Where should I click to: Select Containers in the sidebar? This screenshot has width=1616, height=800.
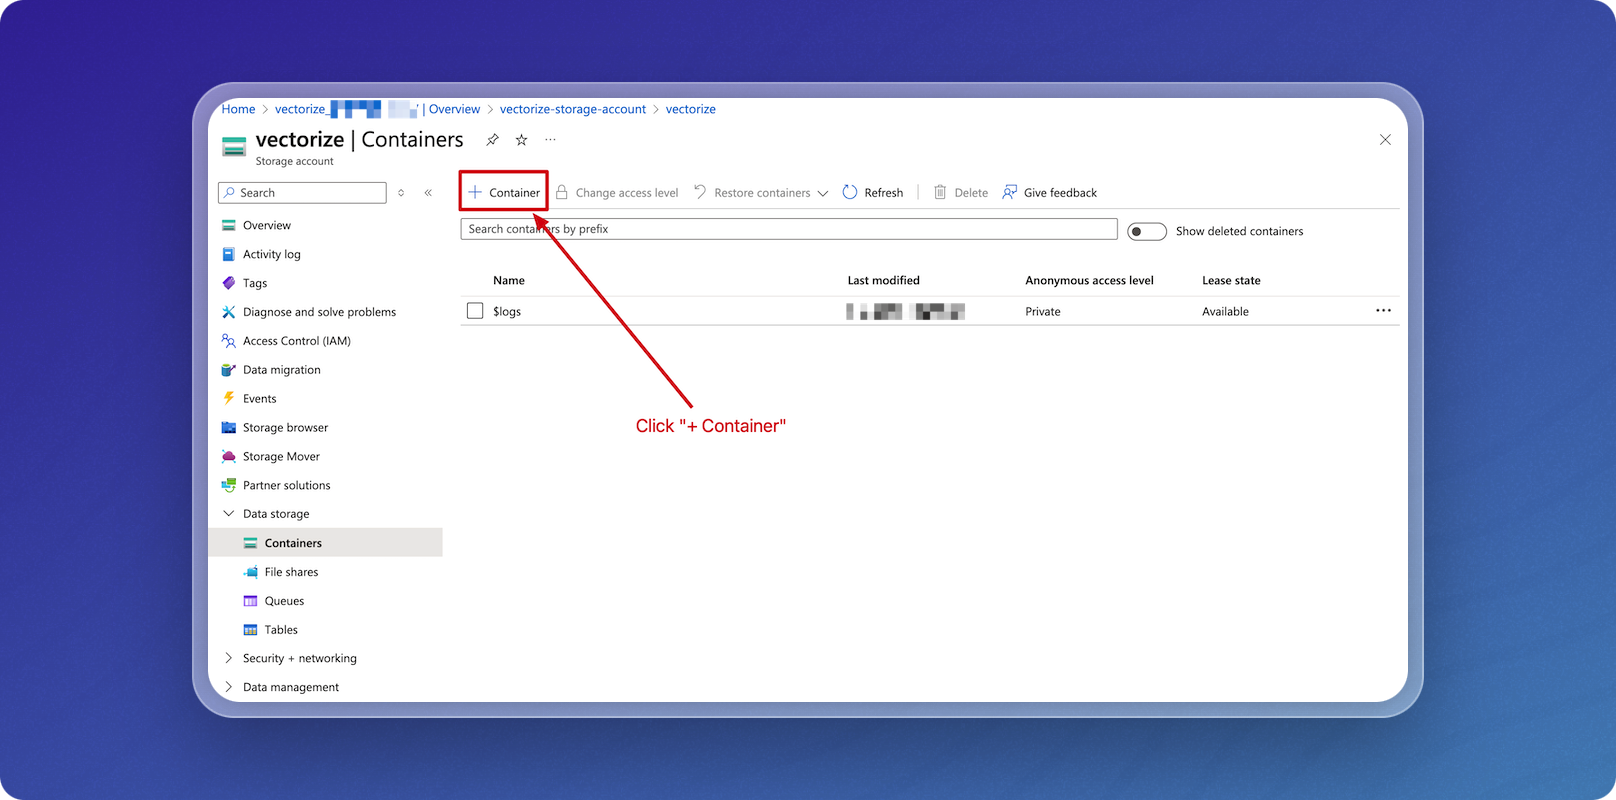point(326,543)
